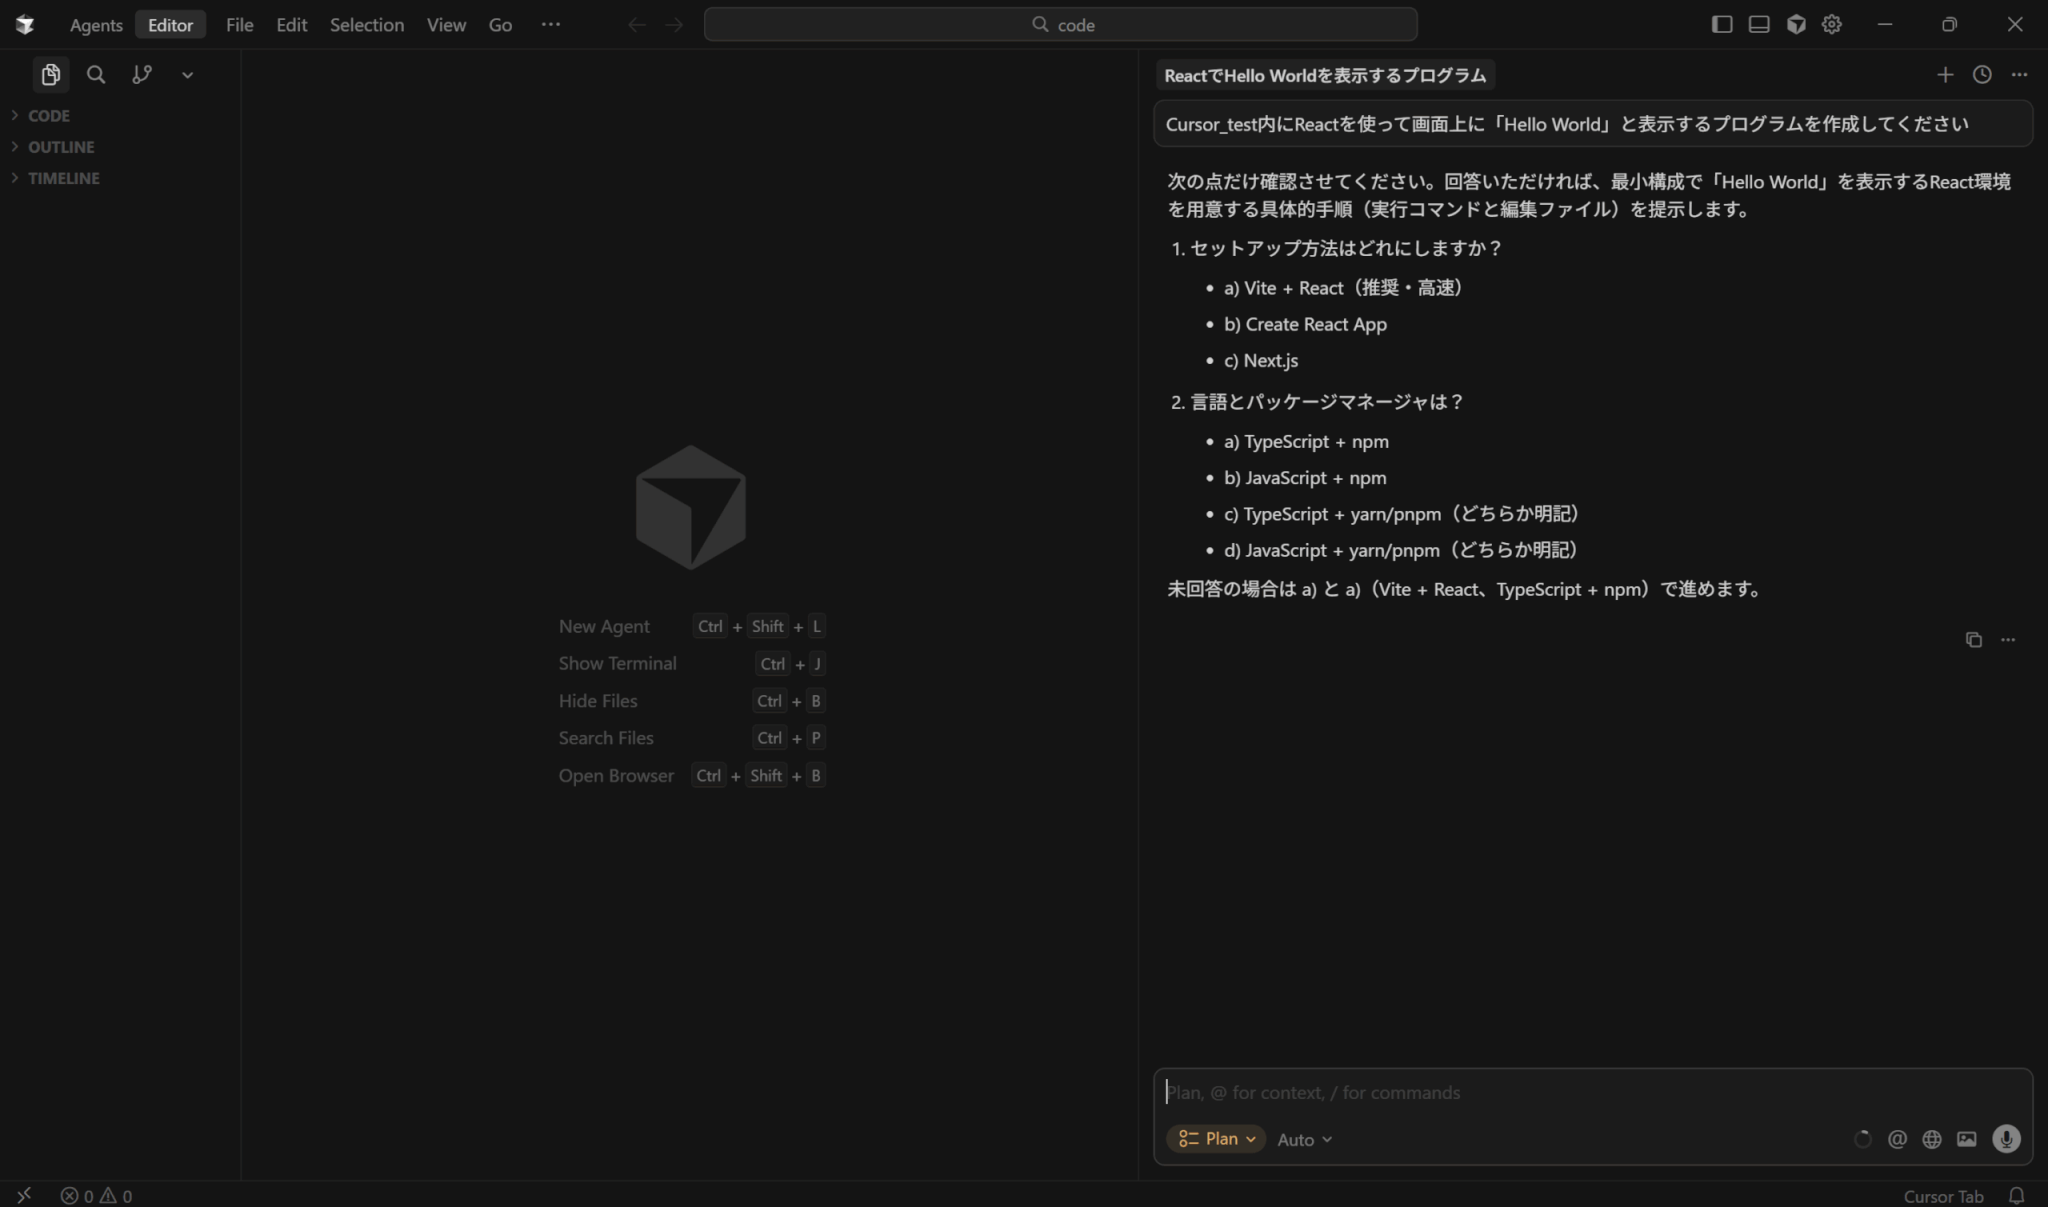
Task: Copy the agent response message
Action: pyautogui.click(x=1973, y=640)
